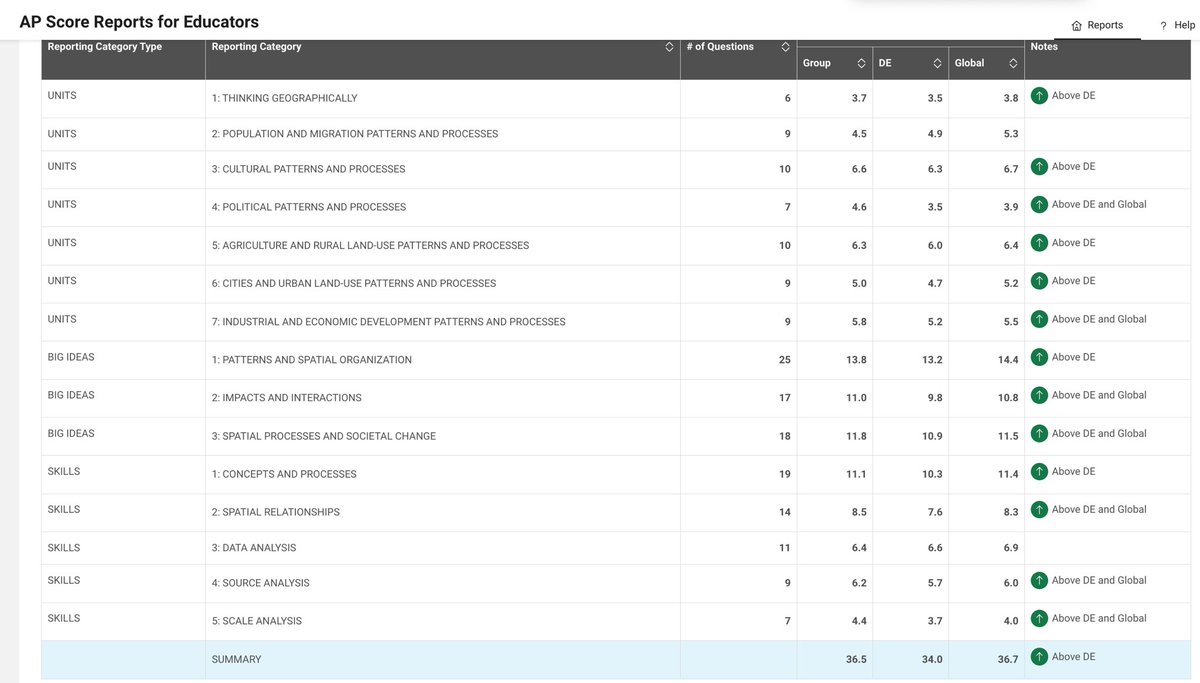This screenshot has width=1200, height=683.
Task: Select '2: IMPACTS AND INTERACTIONS' text
Action: [x=286, y=398]
